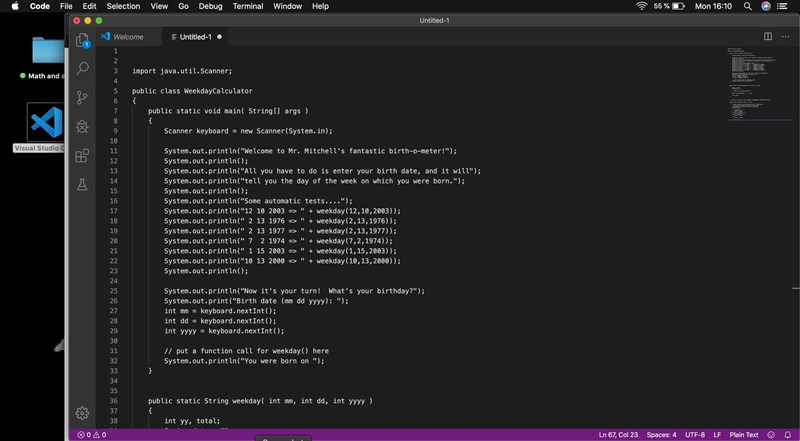Split the editor to the right
This screenshot has width=800, height=441.
pyautogui.click(x=768, y=37)
